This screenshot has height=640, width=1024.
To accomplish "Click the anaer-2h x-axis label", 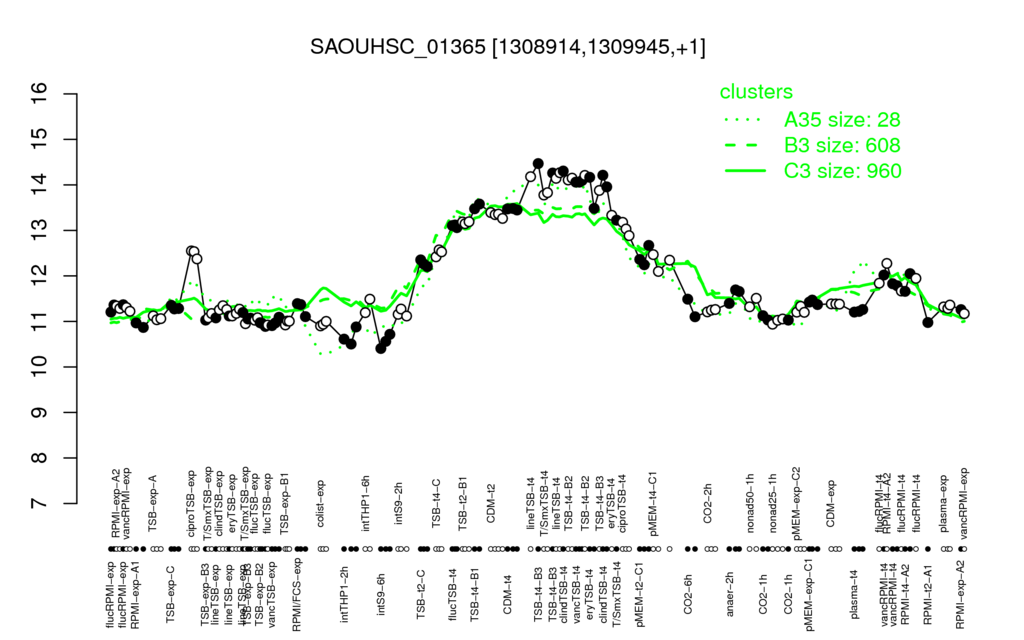I will [x=730, y=594].
